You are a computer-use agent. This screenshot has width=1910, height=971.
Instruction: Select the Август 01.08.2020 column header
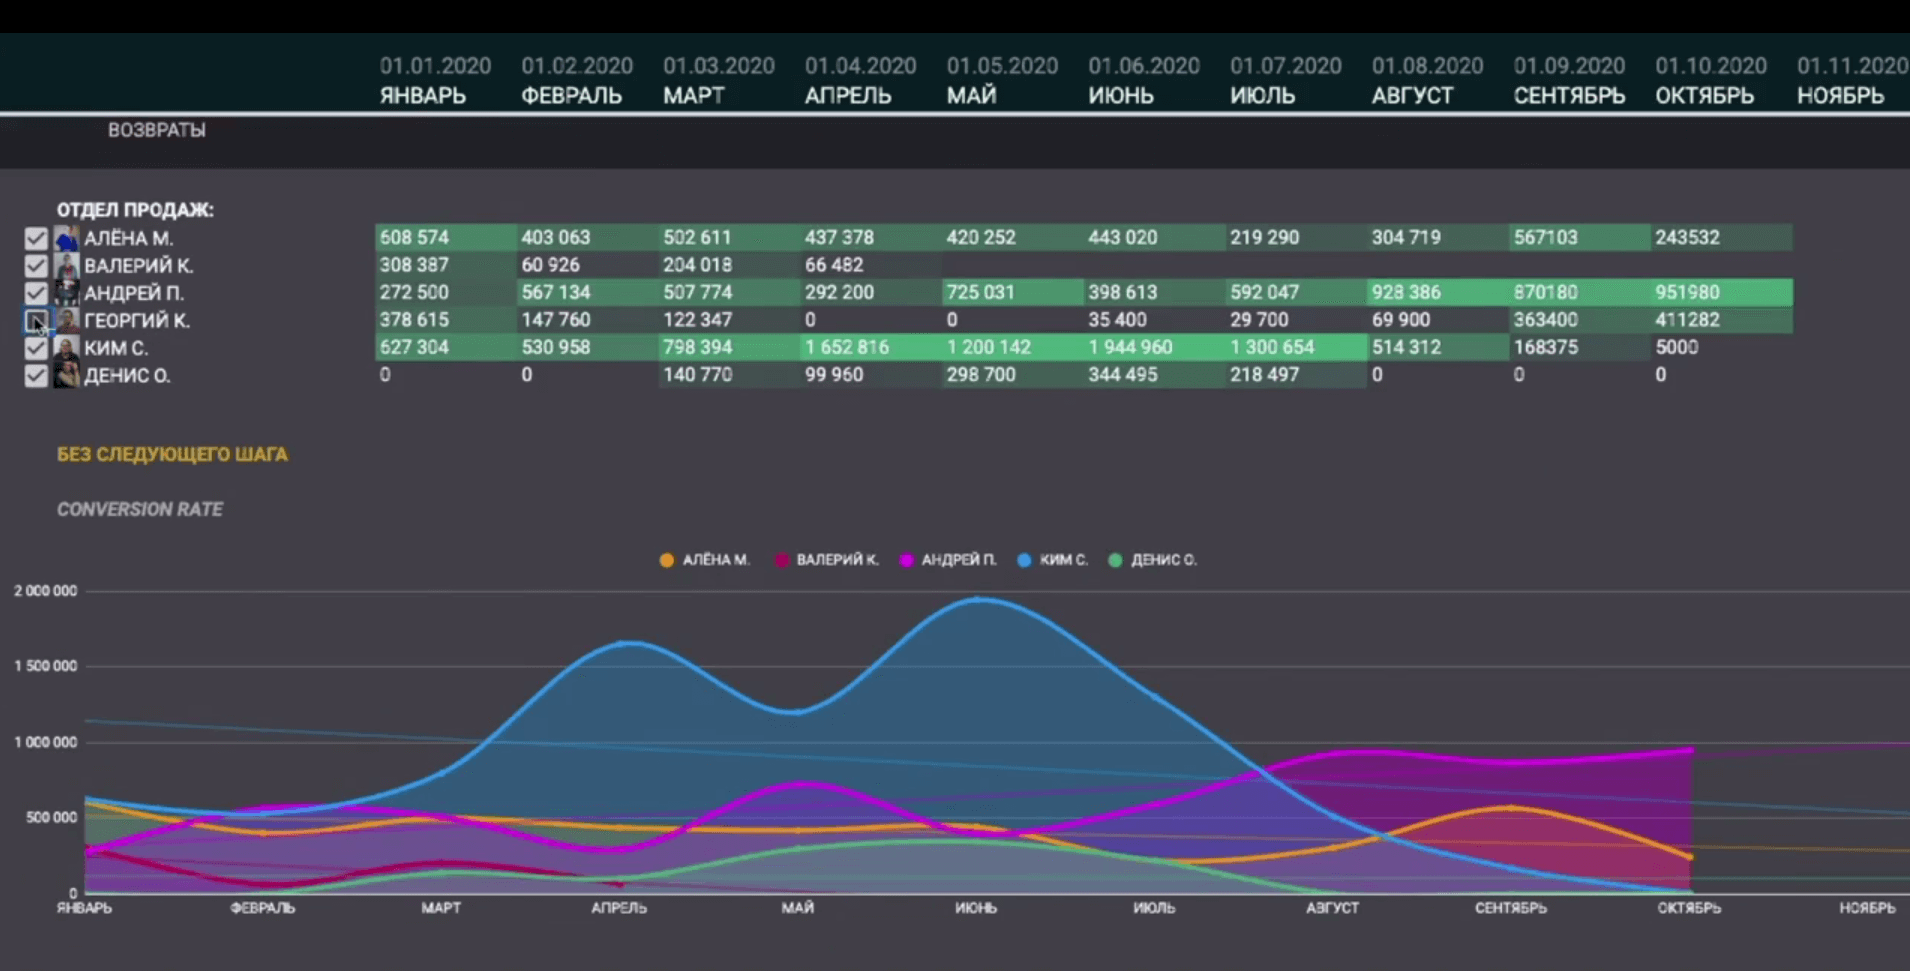tap(1427, 81)
